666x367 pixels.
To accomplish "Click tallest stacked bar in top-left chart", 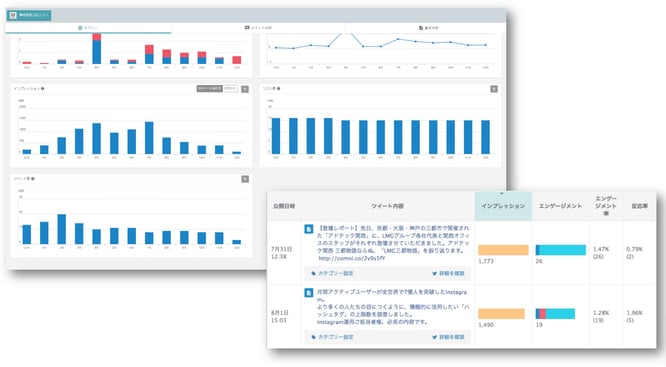I will tap(97, 48).
